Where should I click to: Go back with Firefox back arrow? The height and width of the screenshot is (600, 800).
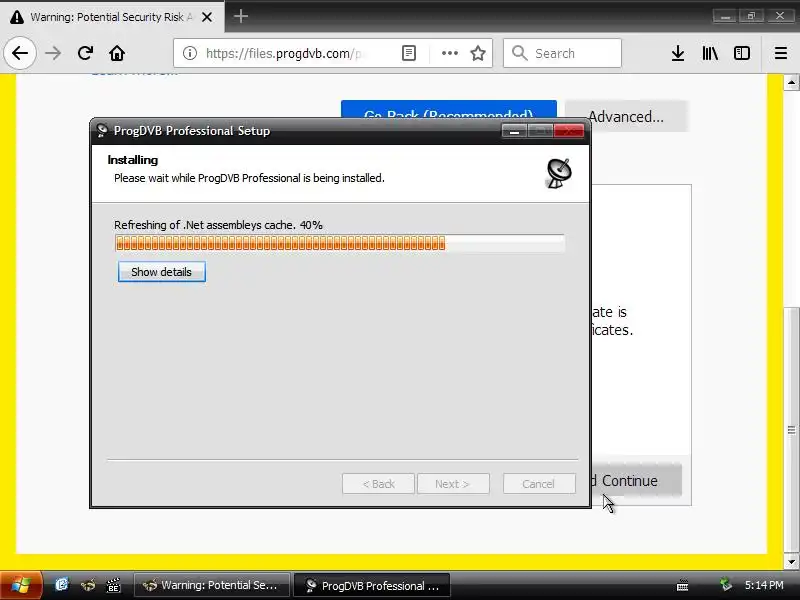20,53
